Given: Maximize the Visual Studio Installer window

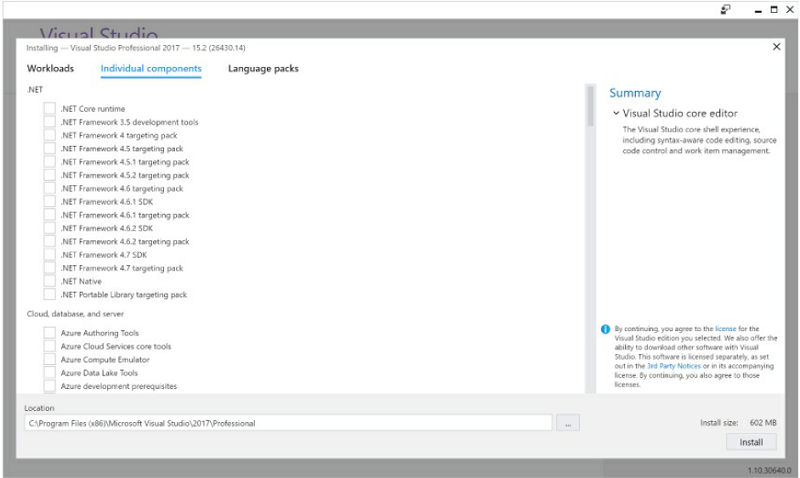Looking at the screenshot, I should [774, 10].
